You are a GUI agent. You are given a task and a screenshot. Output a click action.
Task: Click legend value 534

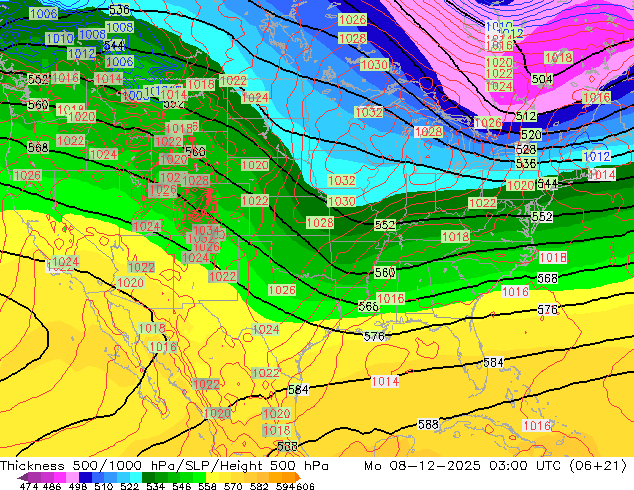155,486
